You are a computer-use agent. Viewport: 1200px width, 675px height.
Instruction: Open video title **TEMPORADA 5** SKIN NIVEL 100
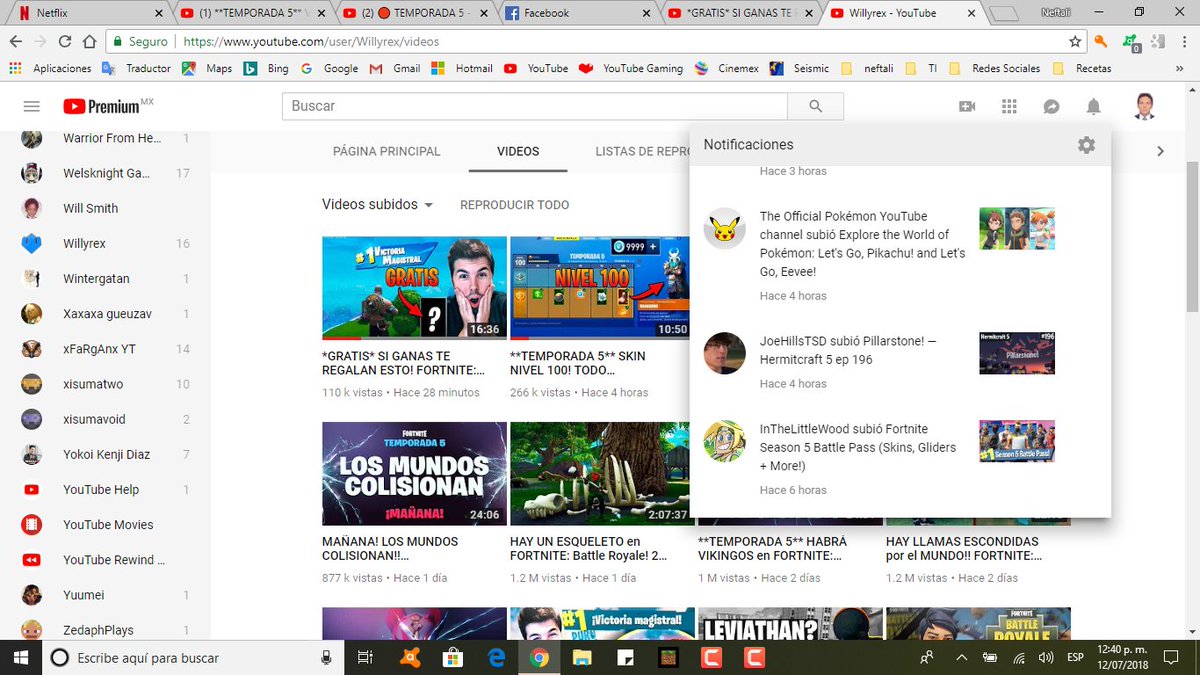click(578, 363)
